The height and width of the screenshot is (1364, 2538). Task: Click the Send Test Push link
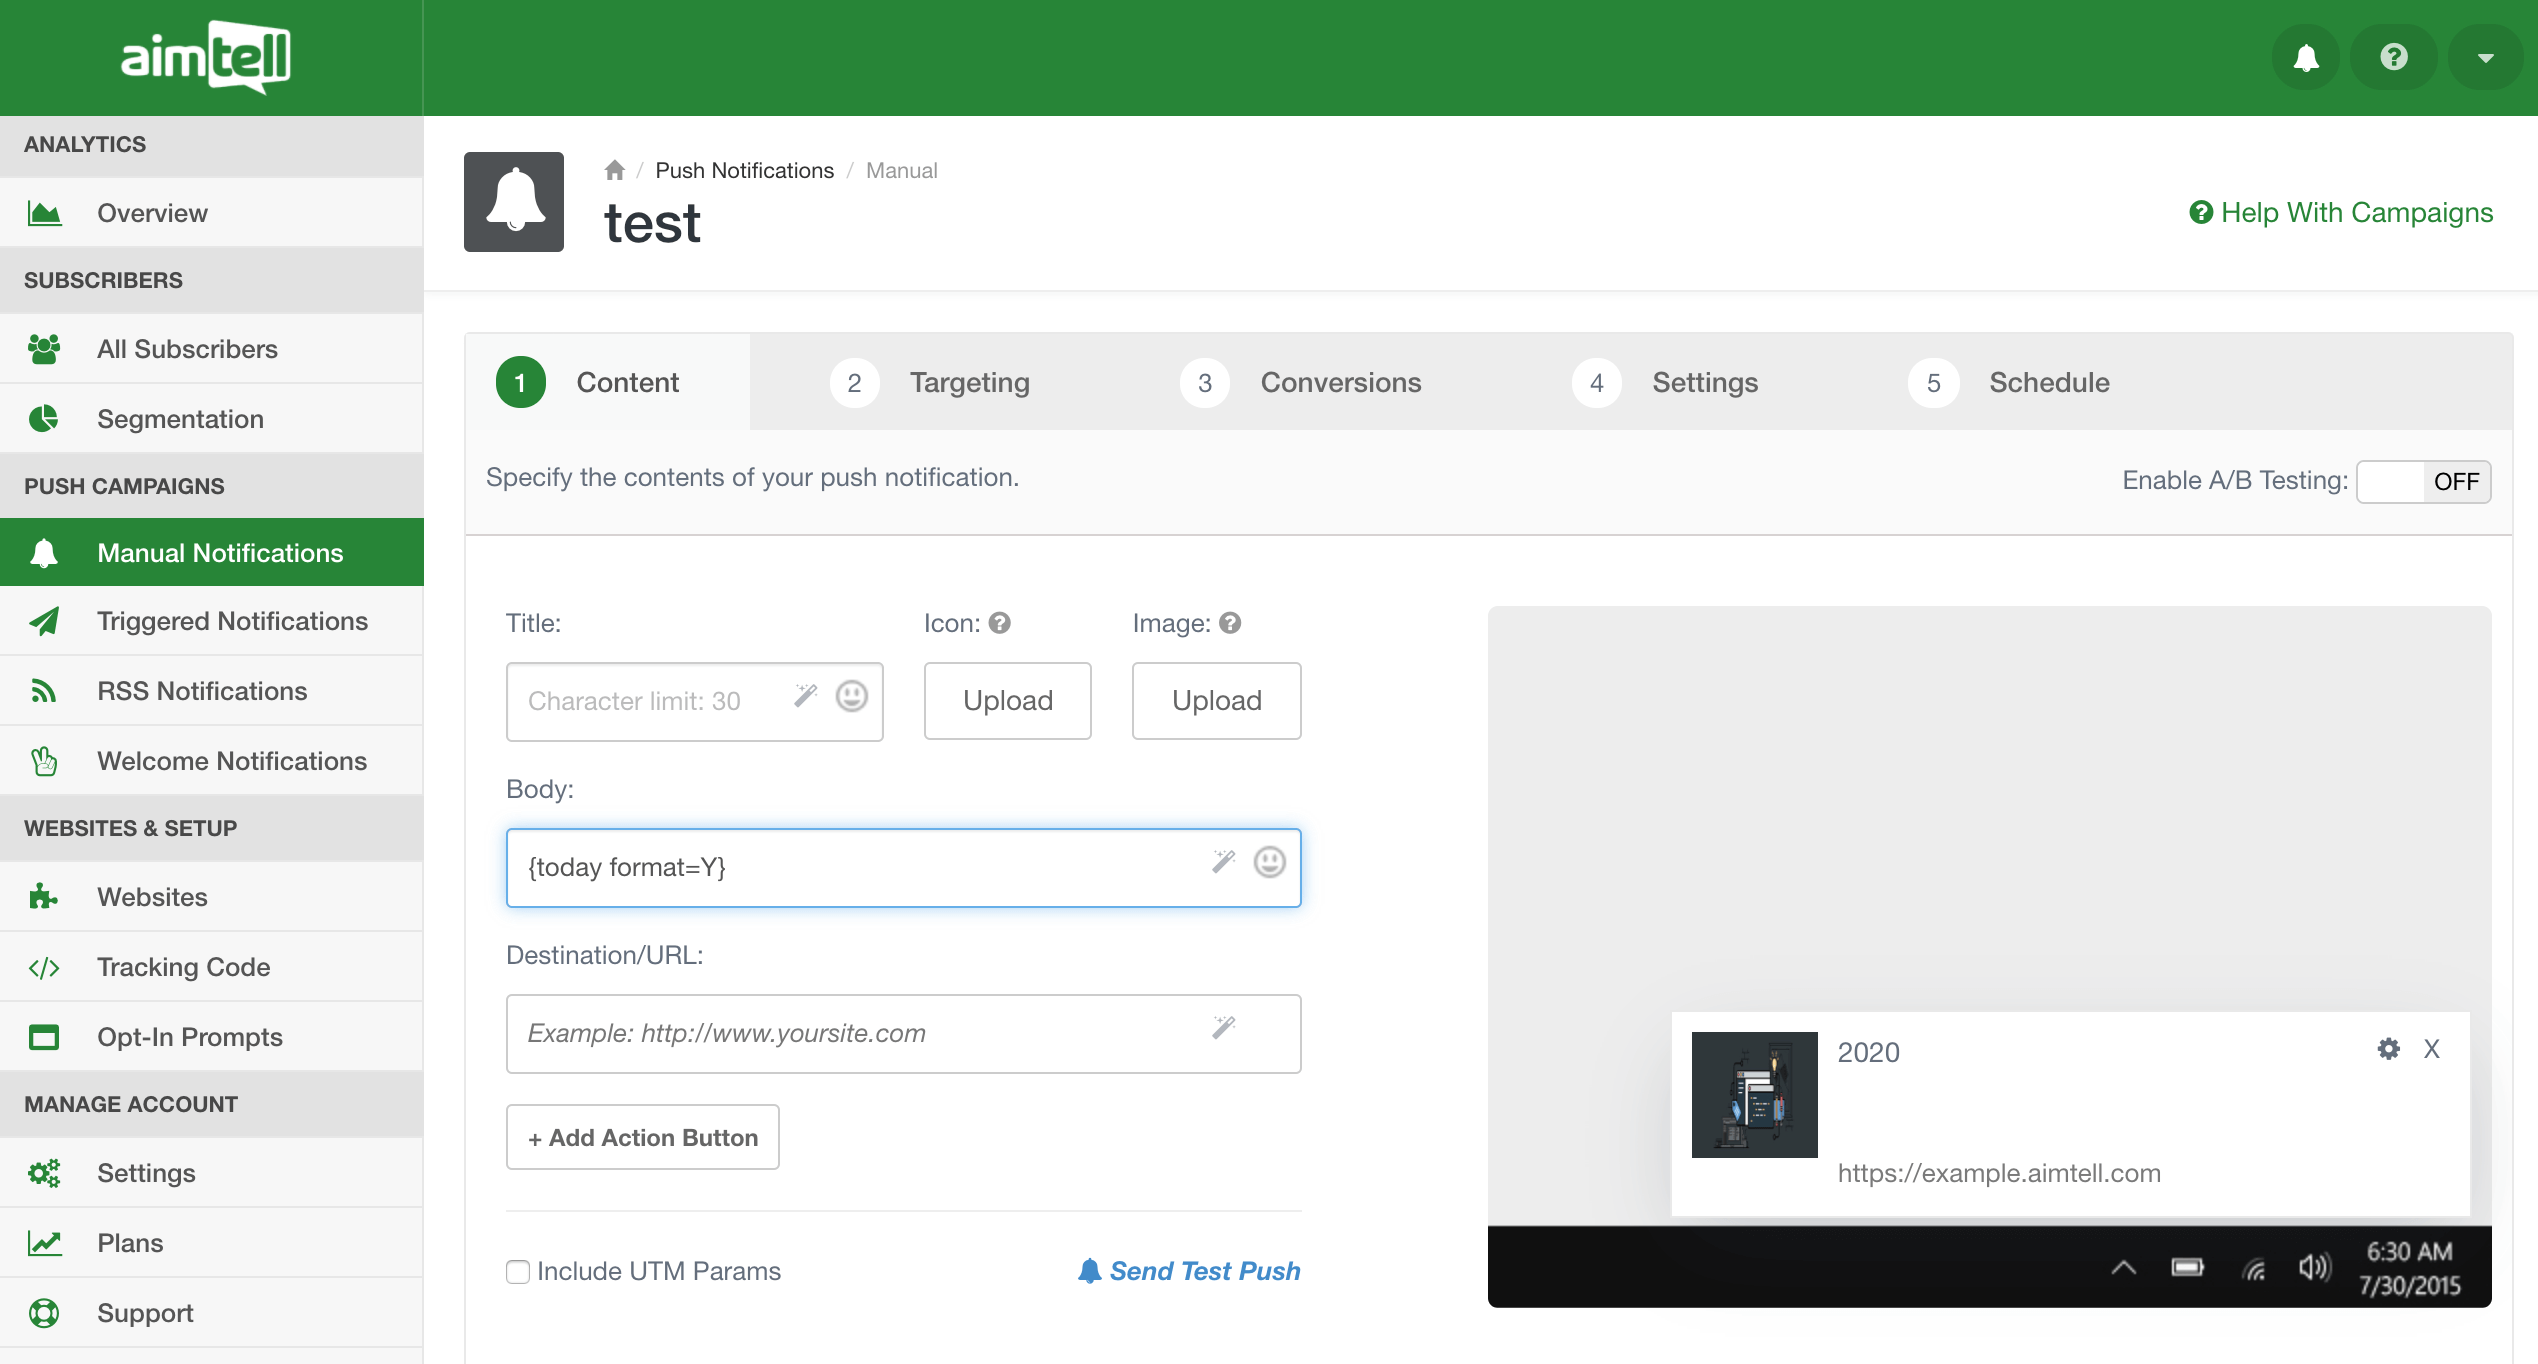coord(1190,1271)
